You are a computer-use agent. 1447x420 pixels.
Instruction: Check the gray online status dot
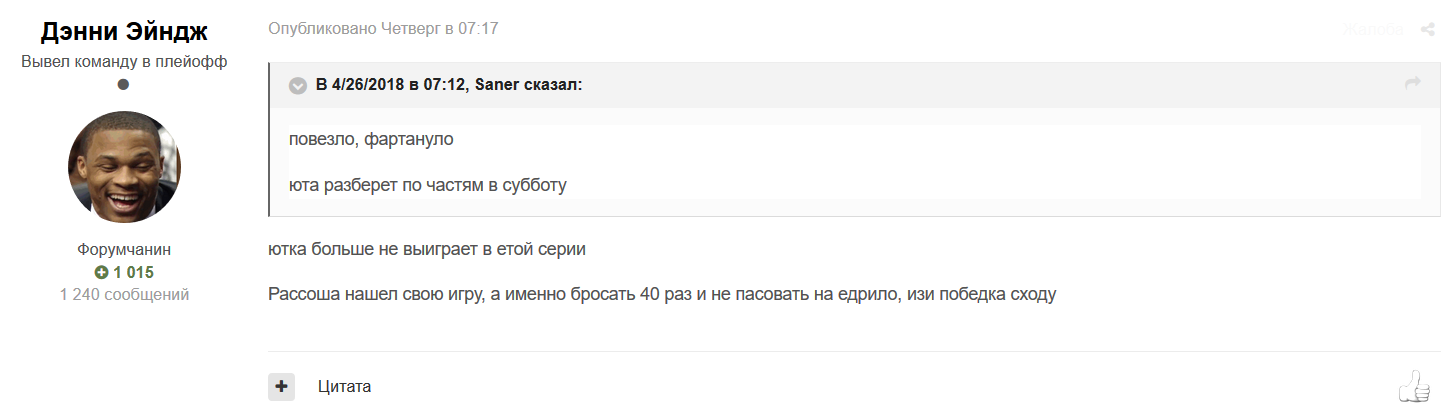pos(124,85)
